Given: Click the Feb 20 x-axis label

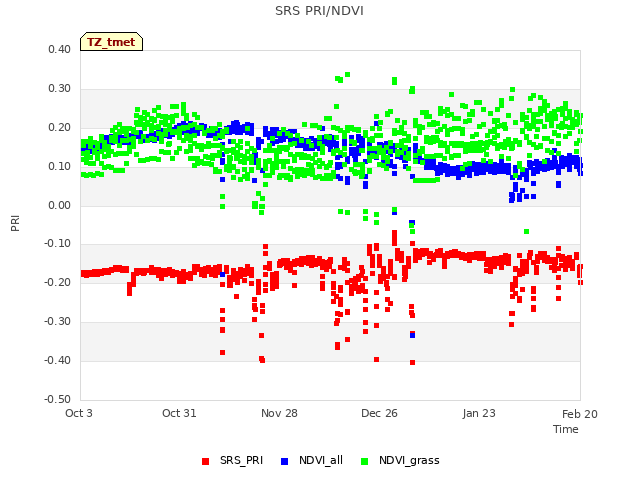Looking at the screenshot, I should (580, 414).
